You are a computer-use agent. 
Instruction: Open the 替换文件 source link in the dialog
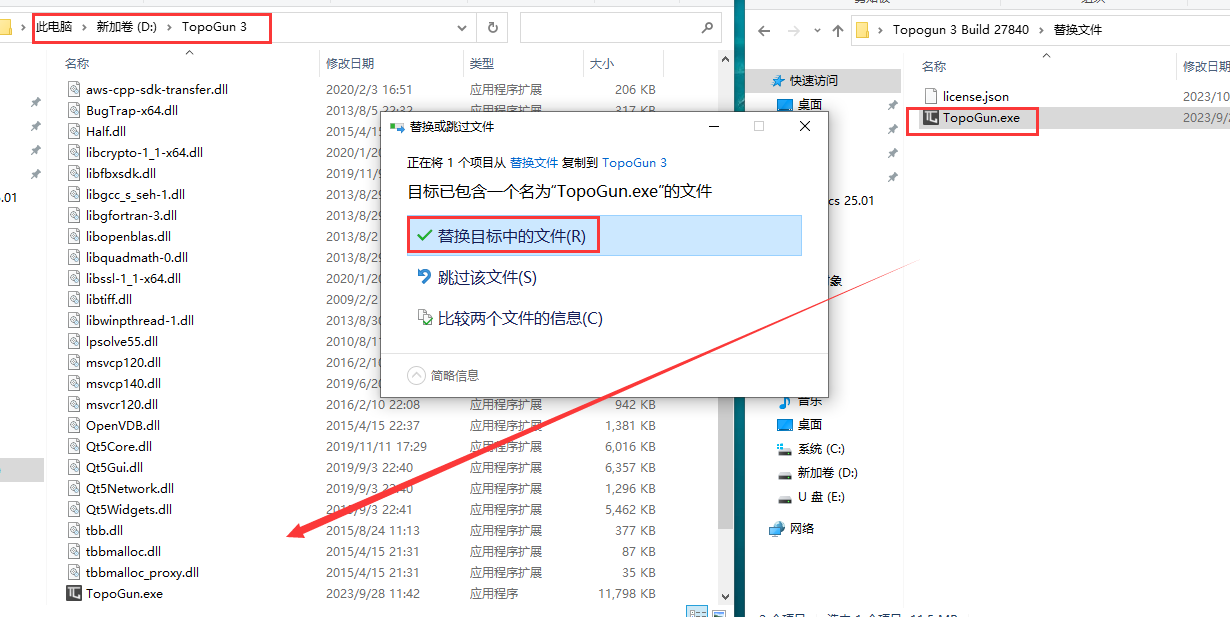[x=534, y=162]
